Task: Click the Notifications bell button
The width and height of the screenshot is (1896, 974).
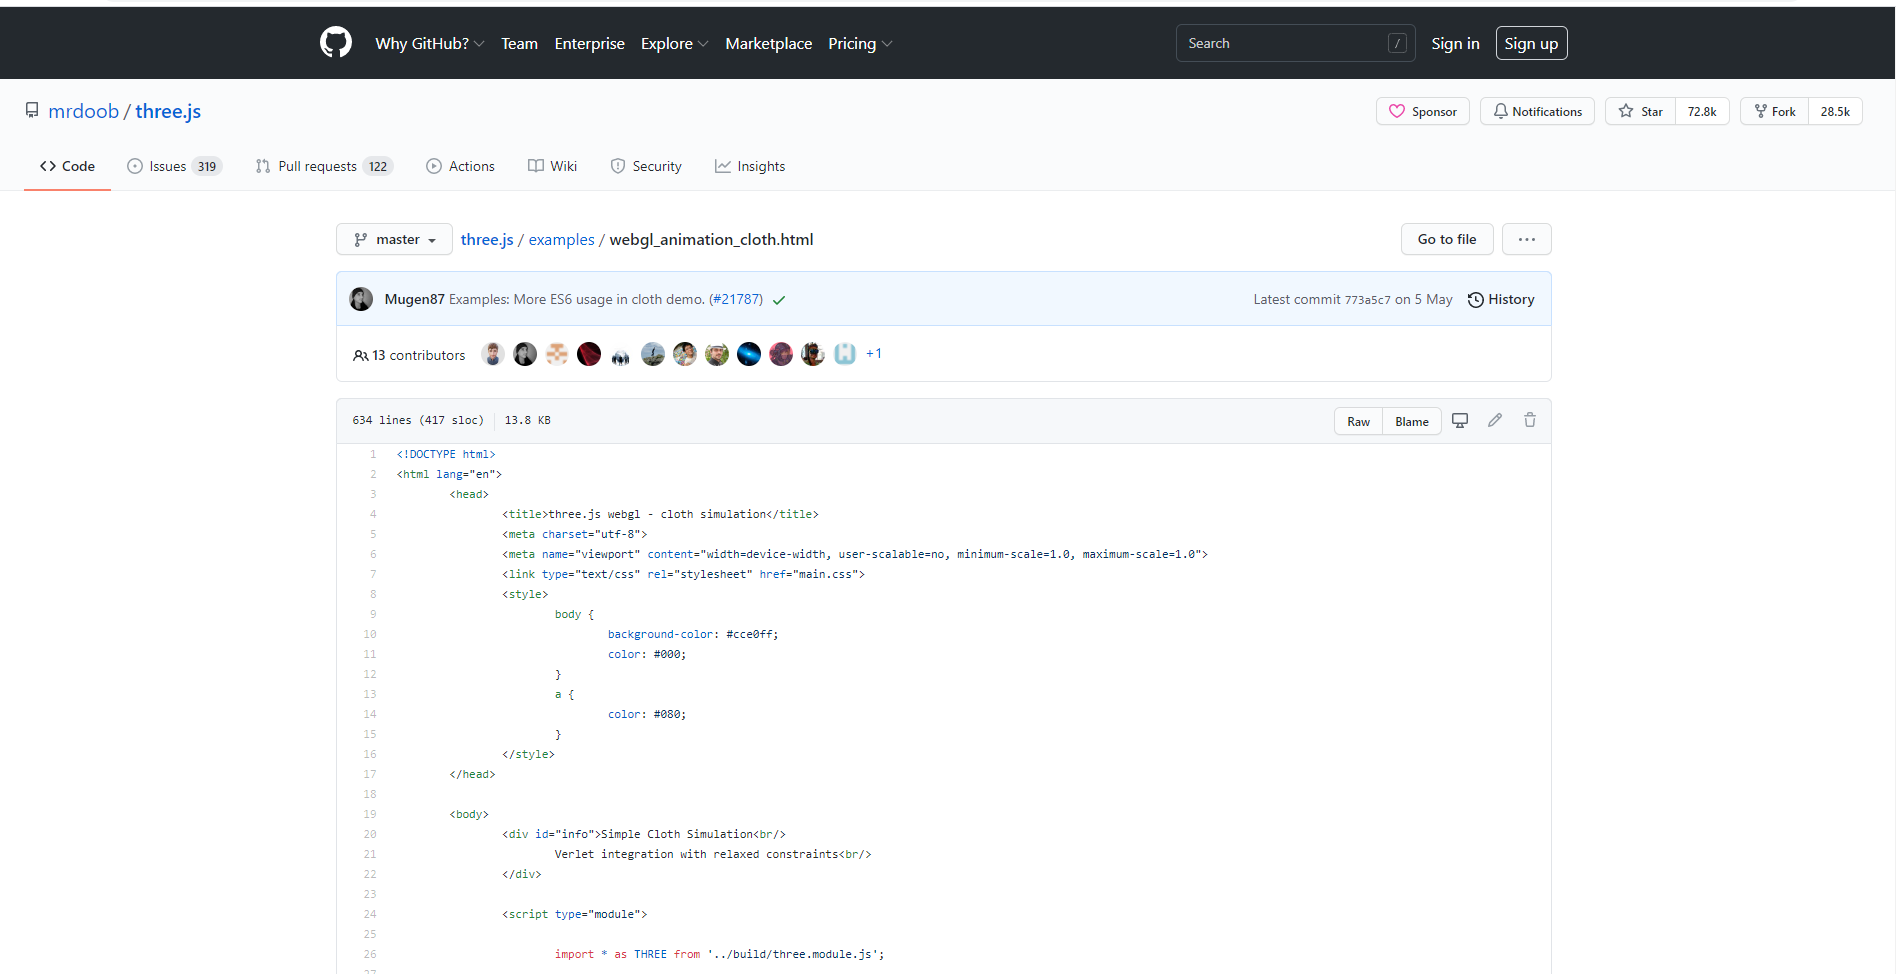Action: click(x=1538, y=111)
